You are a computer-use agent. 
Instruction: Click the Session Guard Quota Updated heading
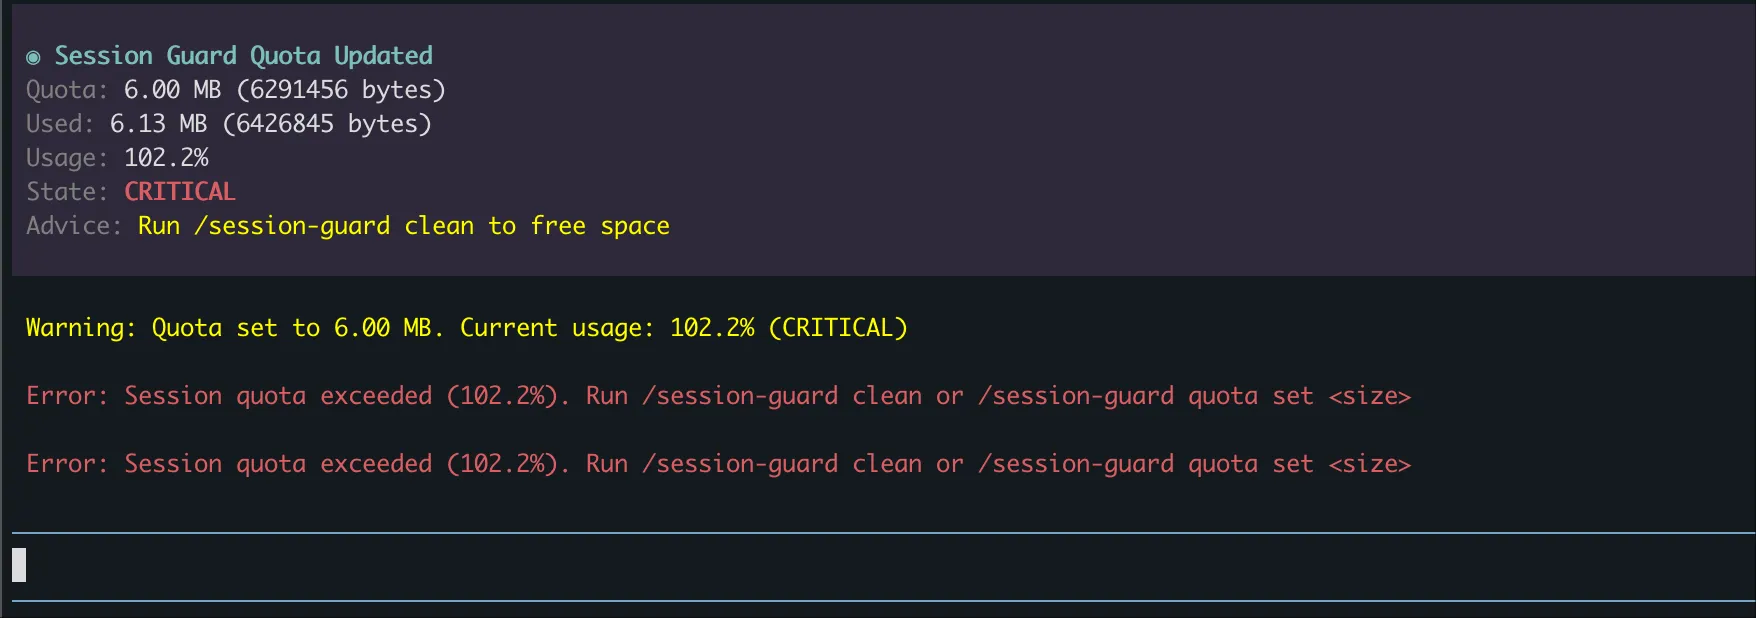pyautogui.click(x=243, y=56)
